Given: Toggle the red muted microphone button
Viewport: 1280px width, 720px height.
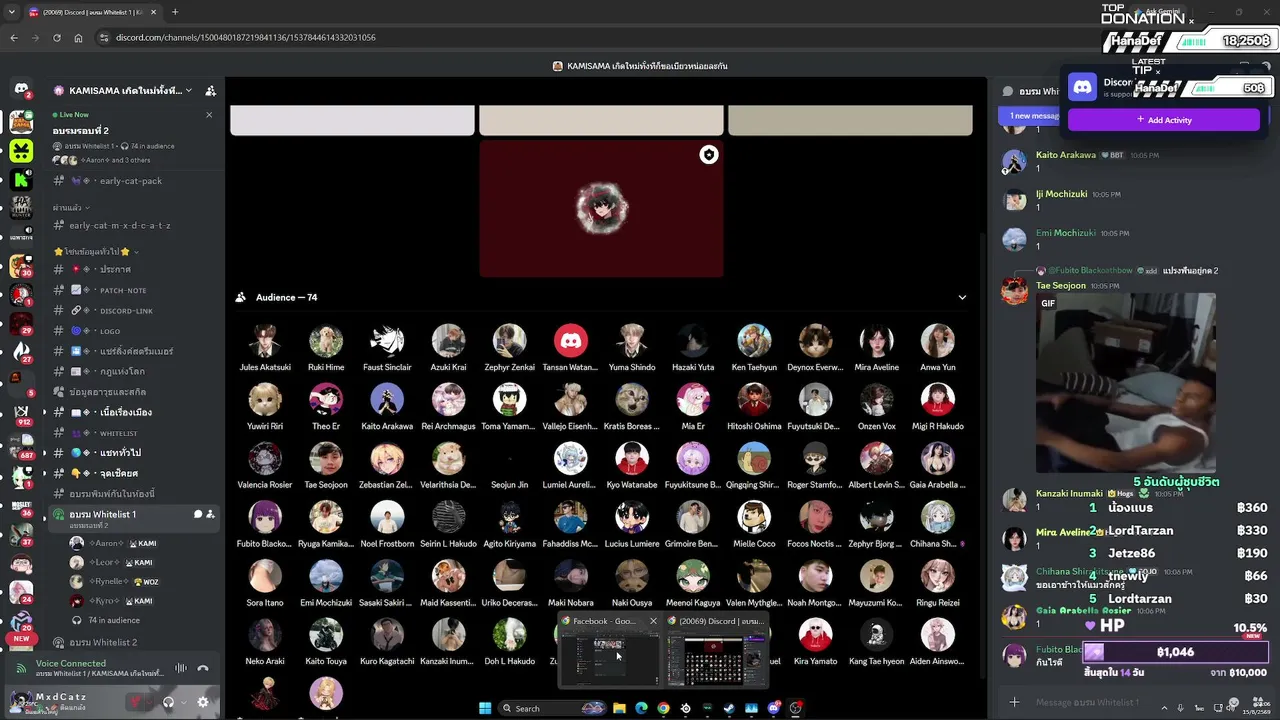Looking at the screenshot, I should 135,702.
